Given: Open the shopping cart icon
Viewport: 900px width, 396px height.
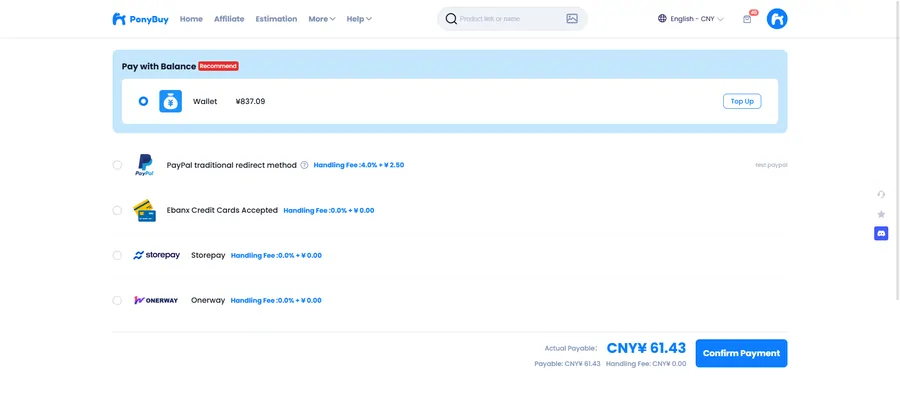Looking at the screenshot, I should pos(747,19).
